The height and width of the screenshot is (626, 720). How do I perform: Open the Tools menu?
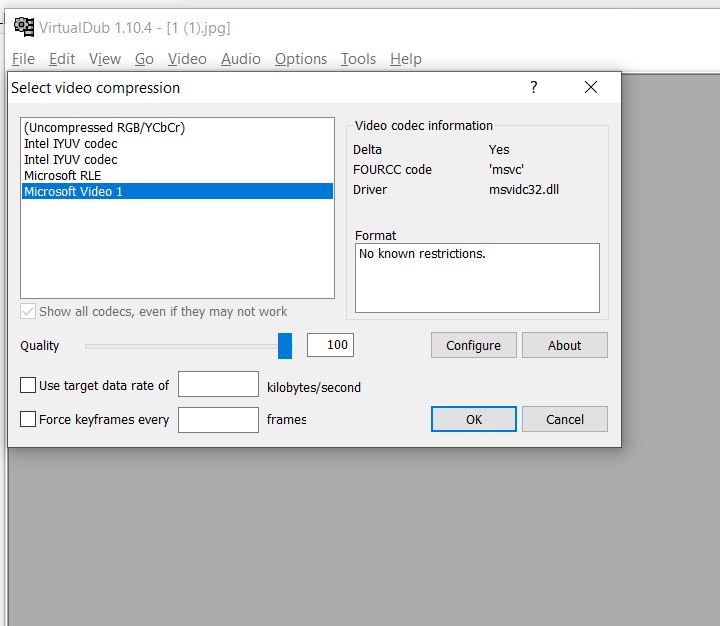(x=358, y=59)
